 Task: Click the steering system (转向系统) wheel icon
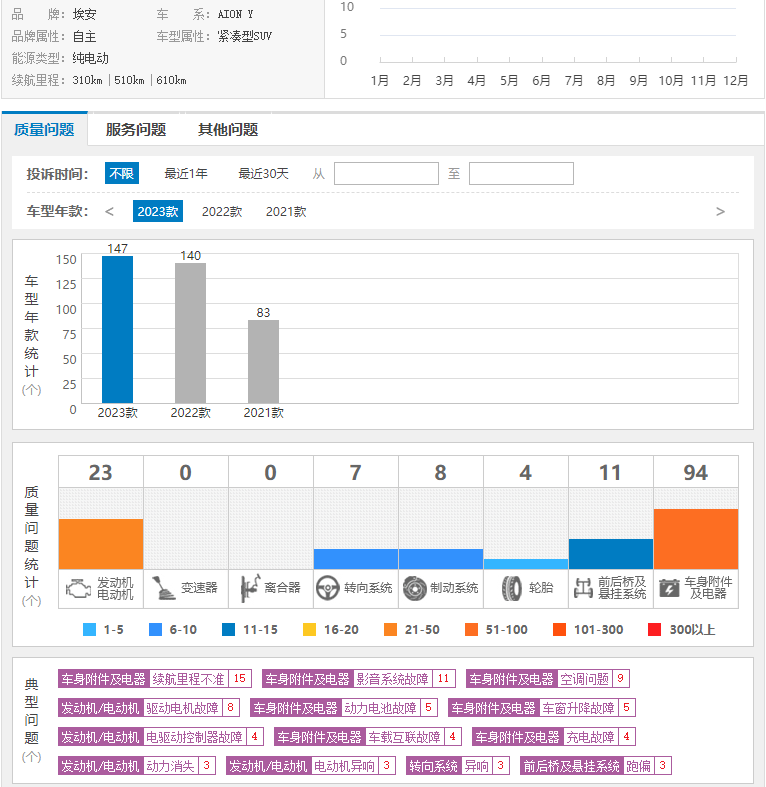pyautogui.click(x=328, y=588)
